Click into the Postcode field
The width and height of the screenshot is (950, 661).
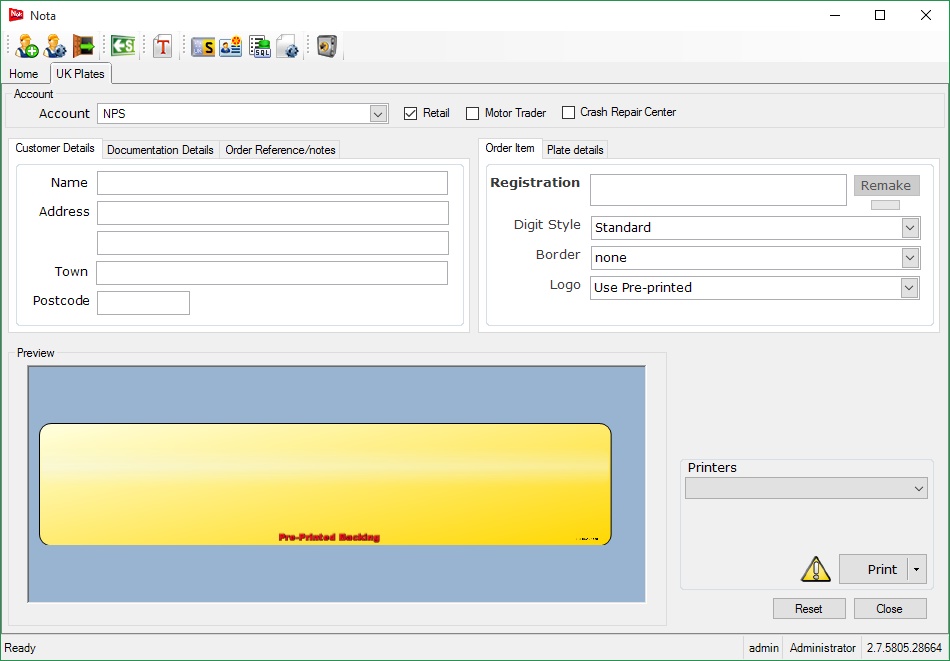tap(143, 303)
